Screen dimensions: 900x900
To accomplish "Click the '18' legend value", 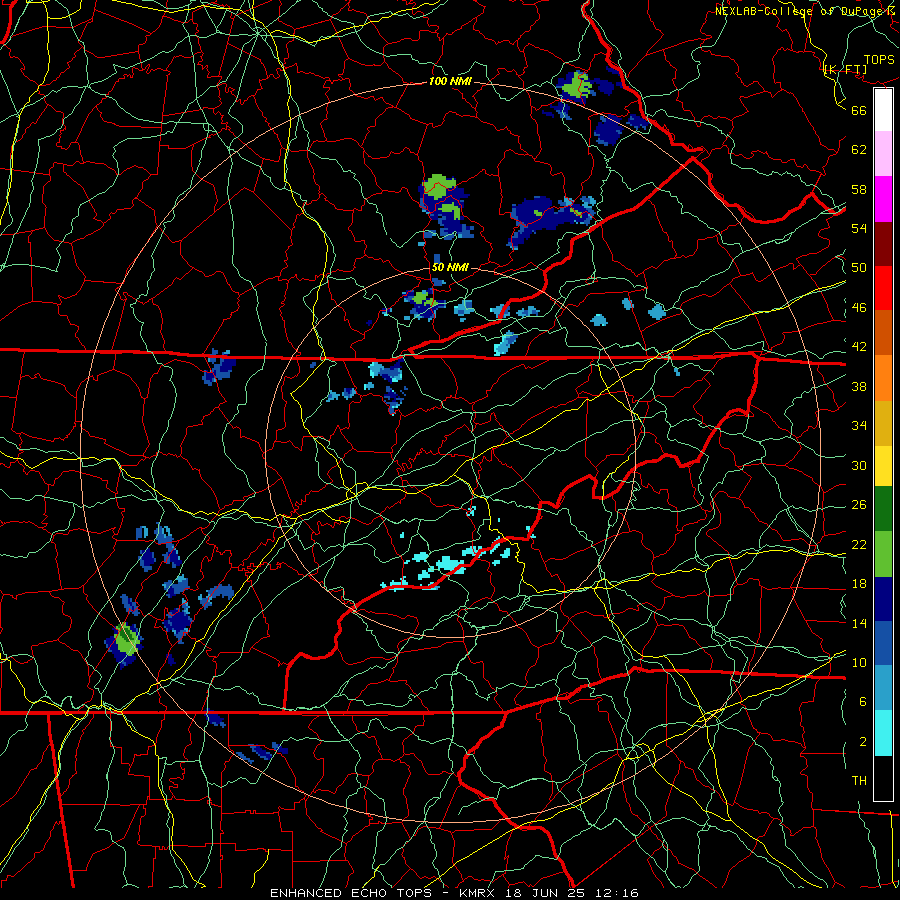I will 859,584.
